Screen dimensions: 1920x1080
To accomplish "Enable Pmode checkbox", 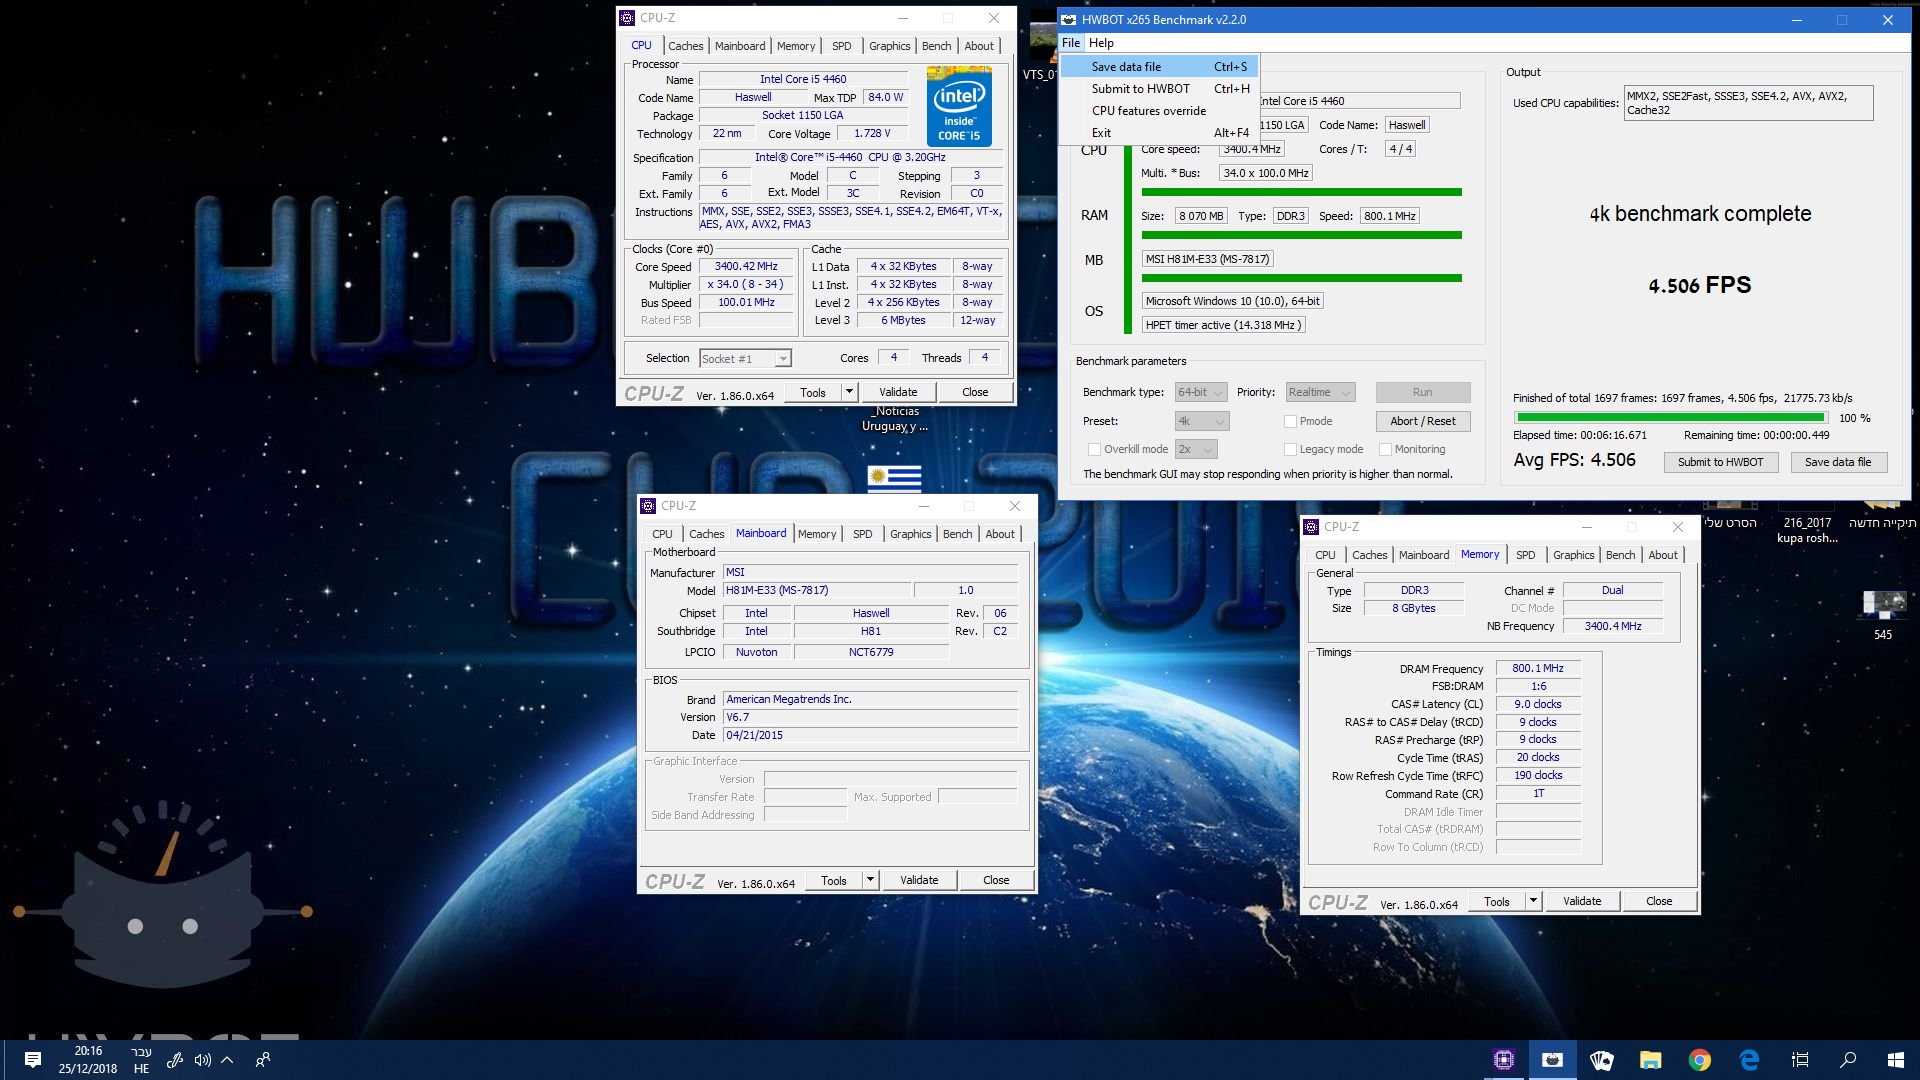I will [1290, 421].
